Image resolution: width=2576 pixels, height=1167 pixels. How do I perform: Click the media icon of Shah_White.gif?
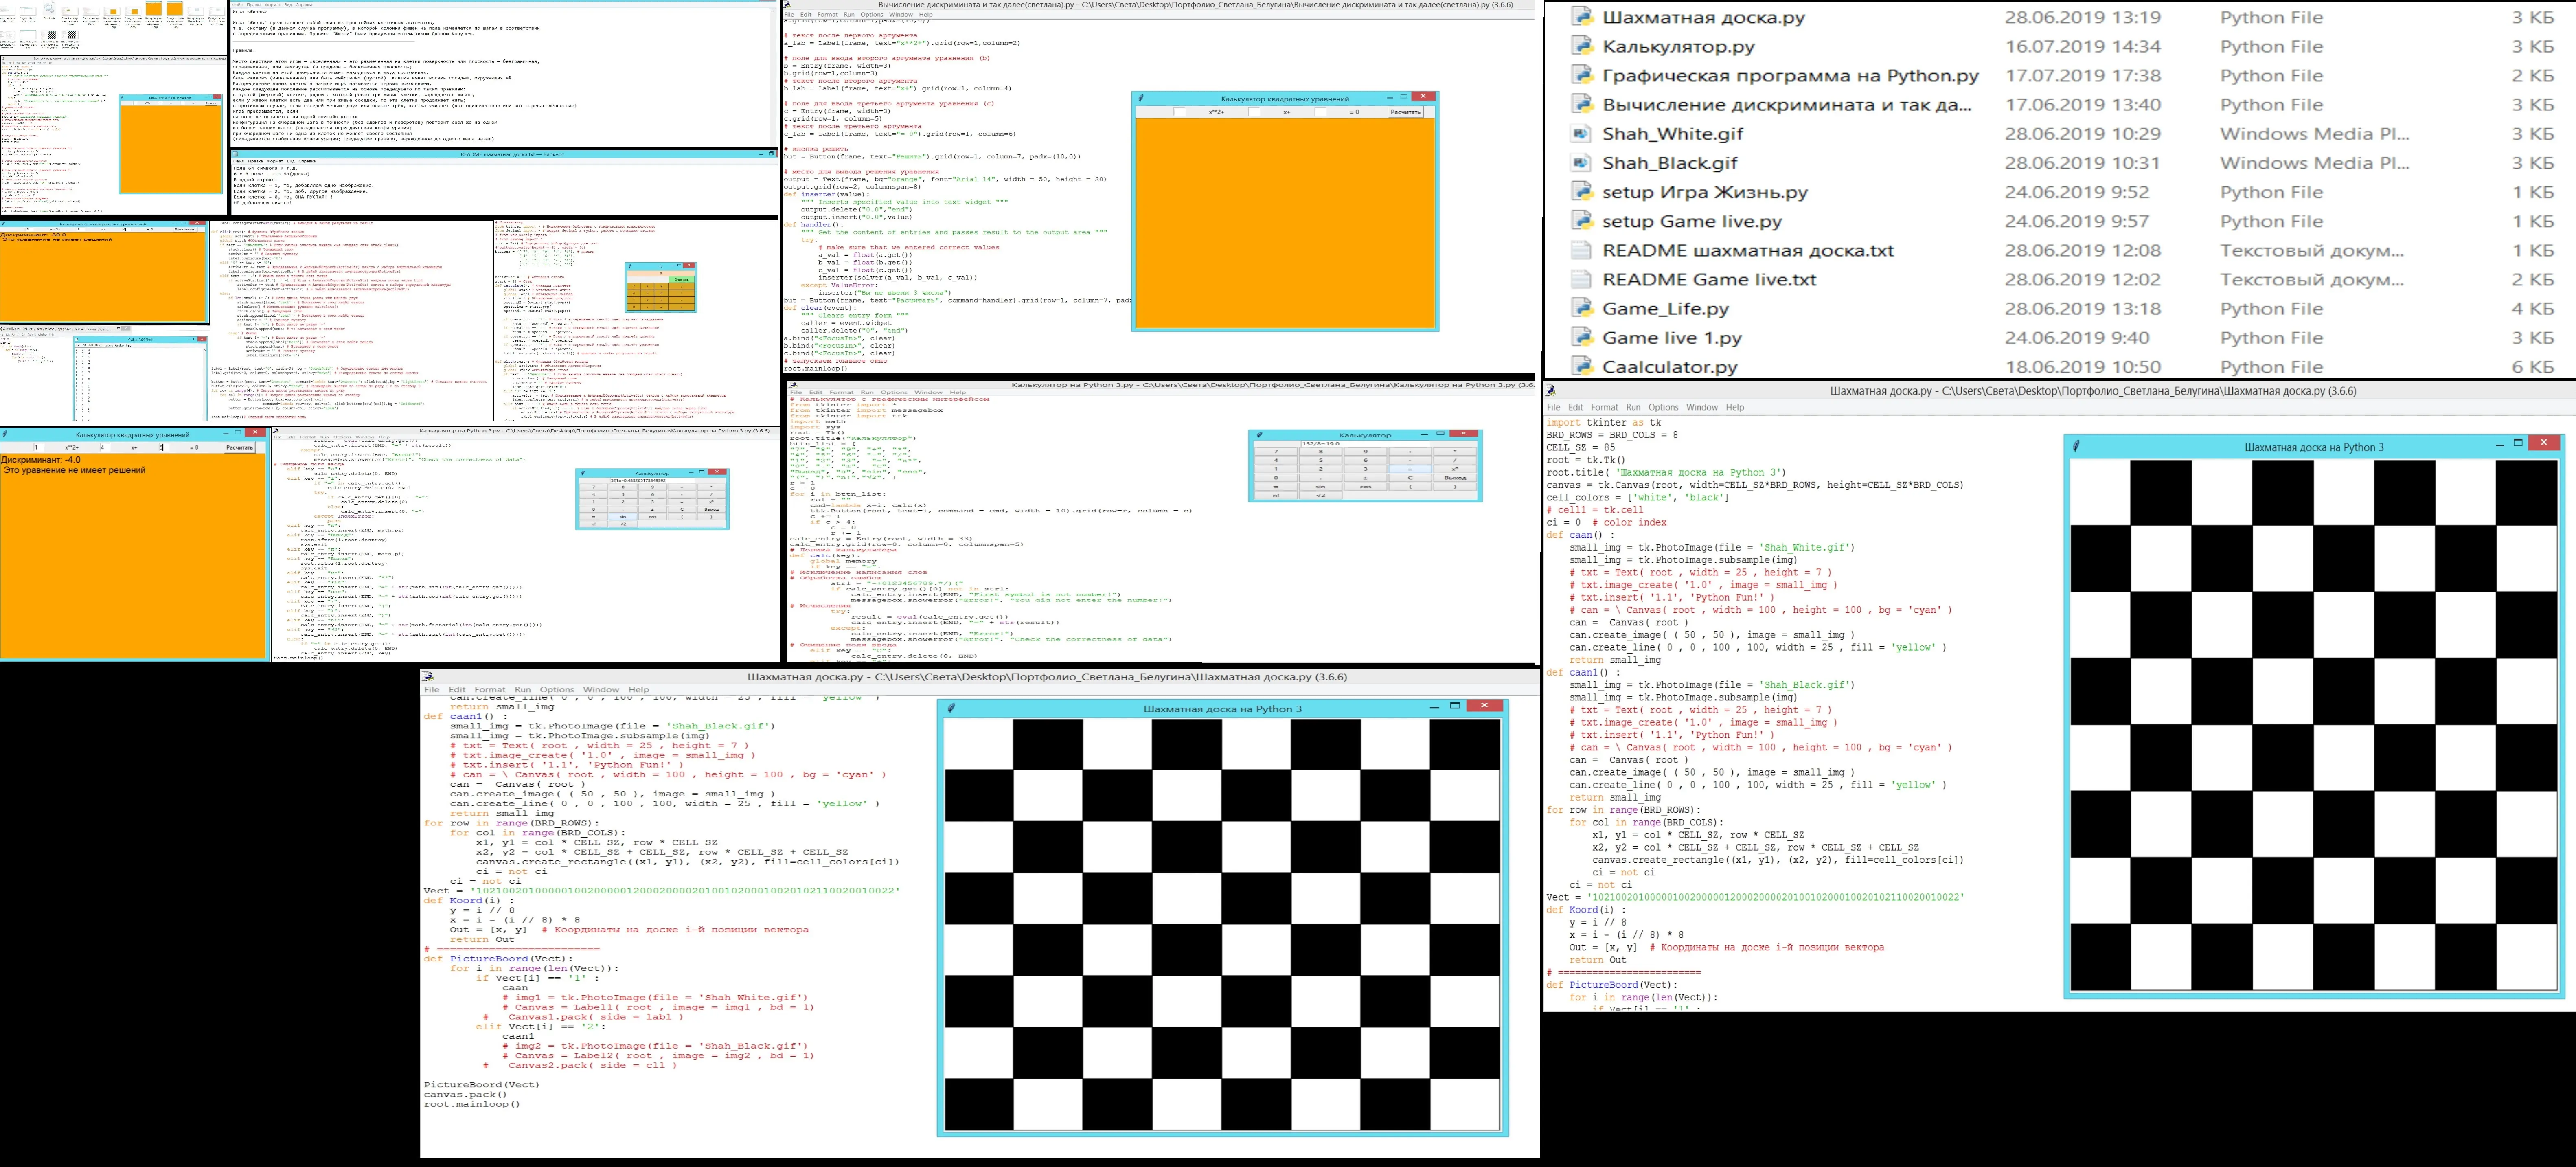1581,133
